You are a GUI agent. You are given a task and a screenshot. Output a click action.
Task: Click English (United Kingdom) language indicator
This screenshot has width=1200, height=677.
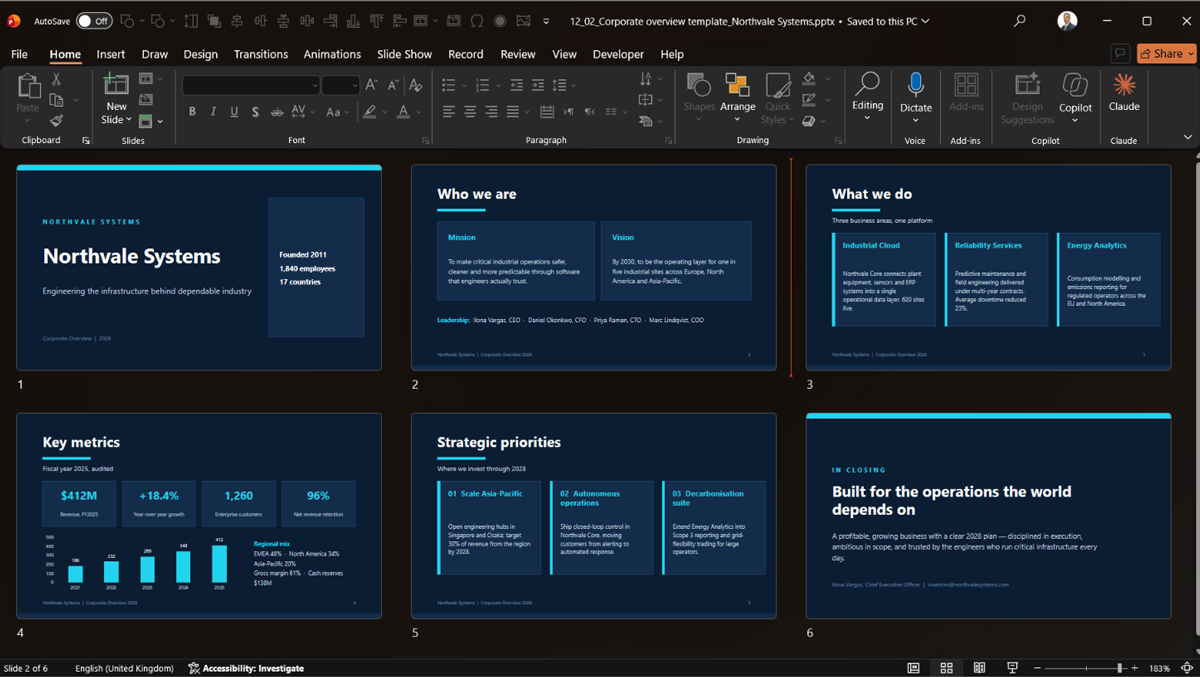point(124,668)
